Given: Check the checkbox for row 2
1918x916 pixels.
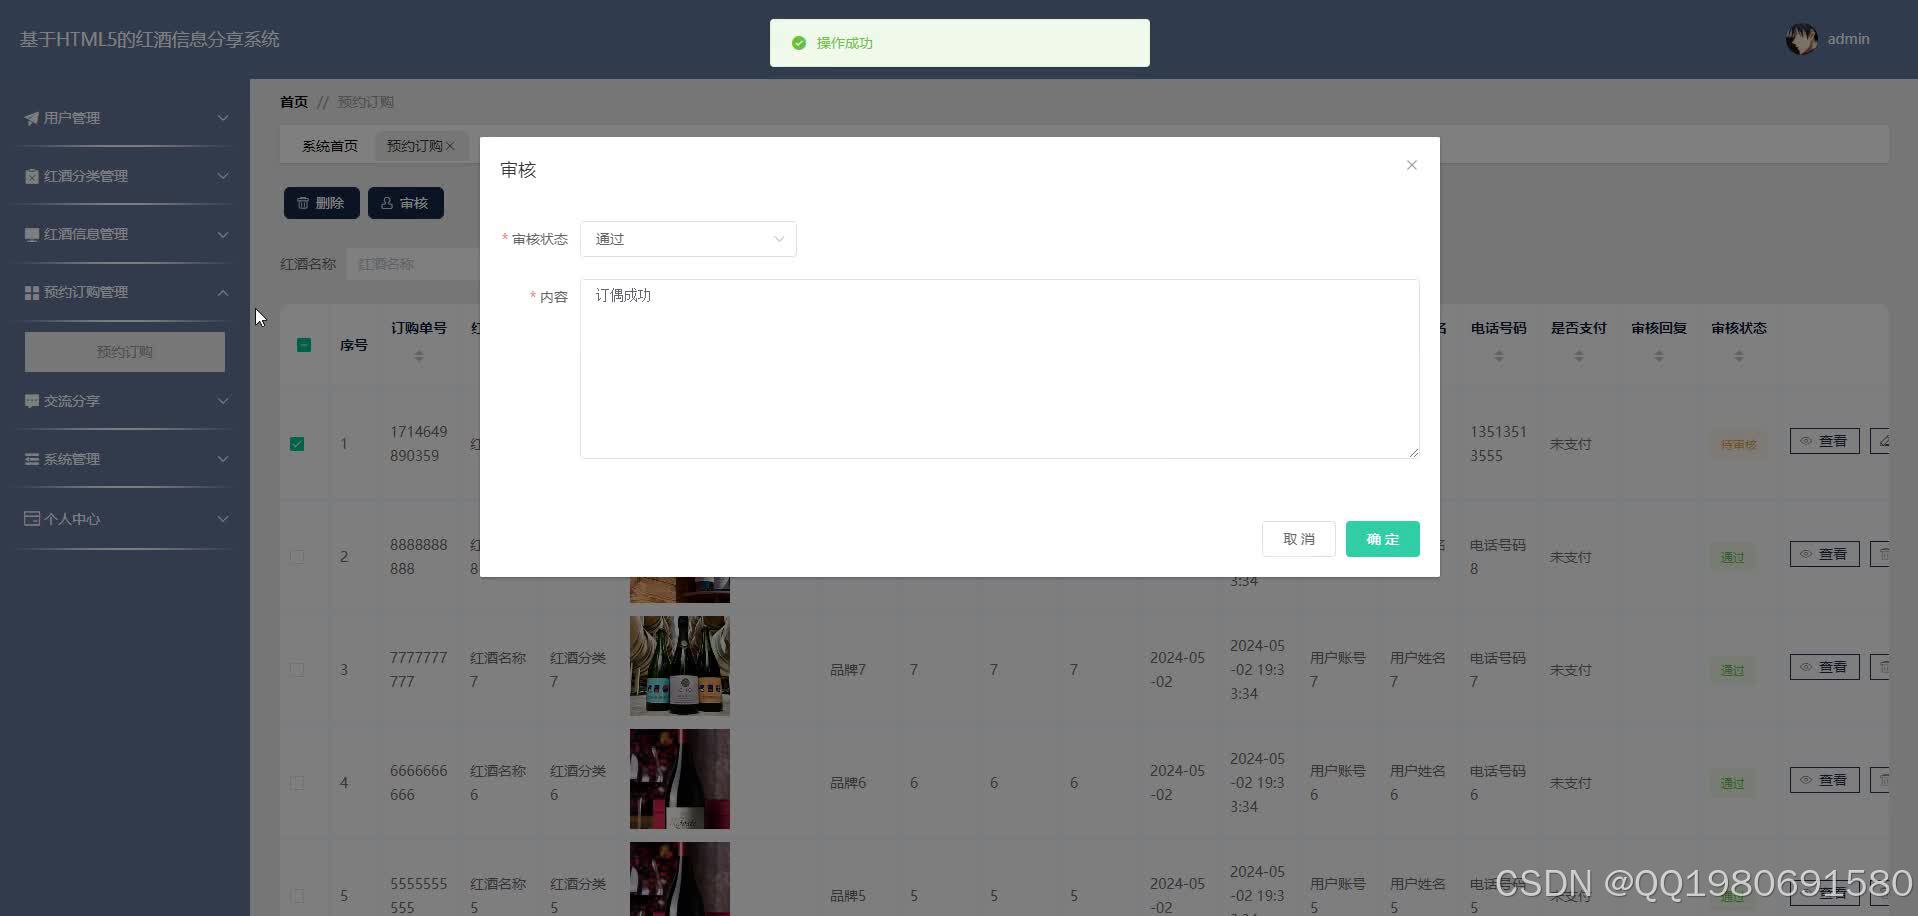Looking at the screenshot, I should pos(297,557).
